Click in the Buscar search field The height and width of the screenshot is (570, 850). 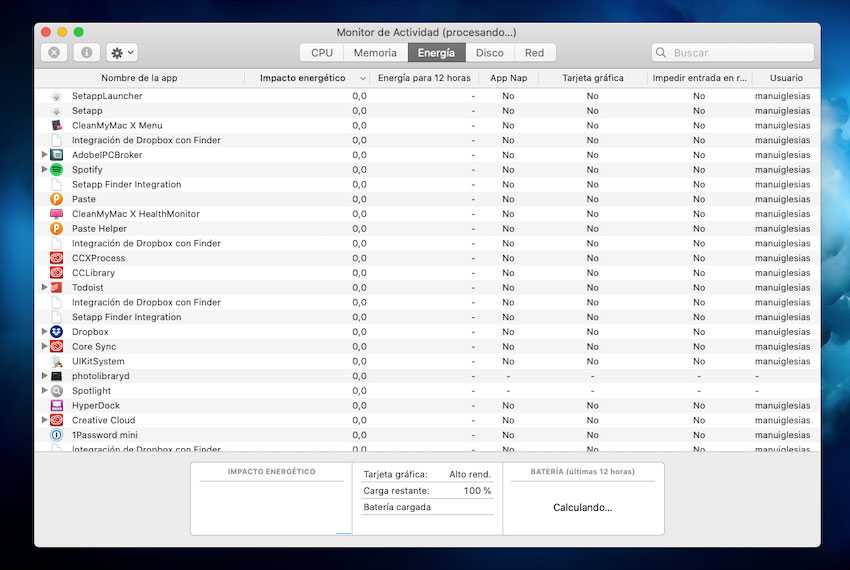(x=732, y=53)
